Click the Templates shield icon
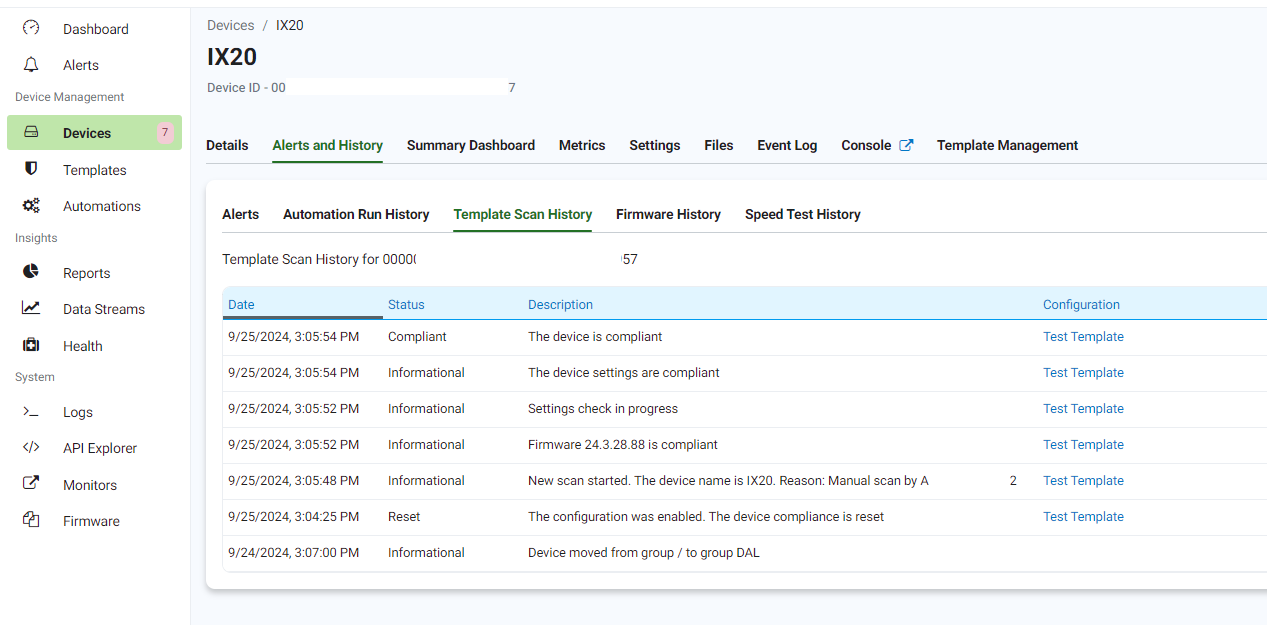 pyautogui.click(x=31, y=169)
